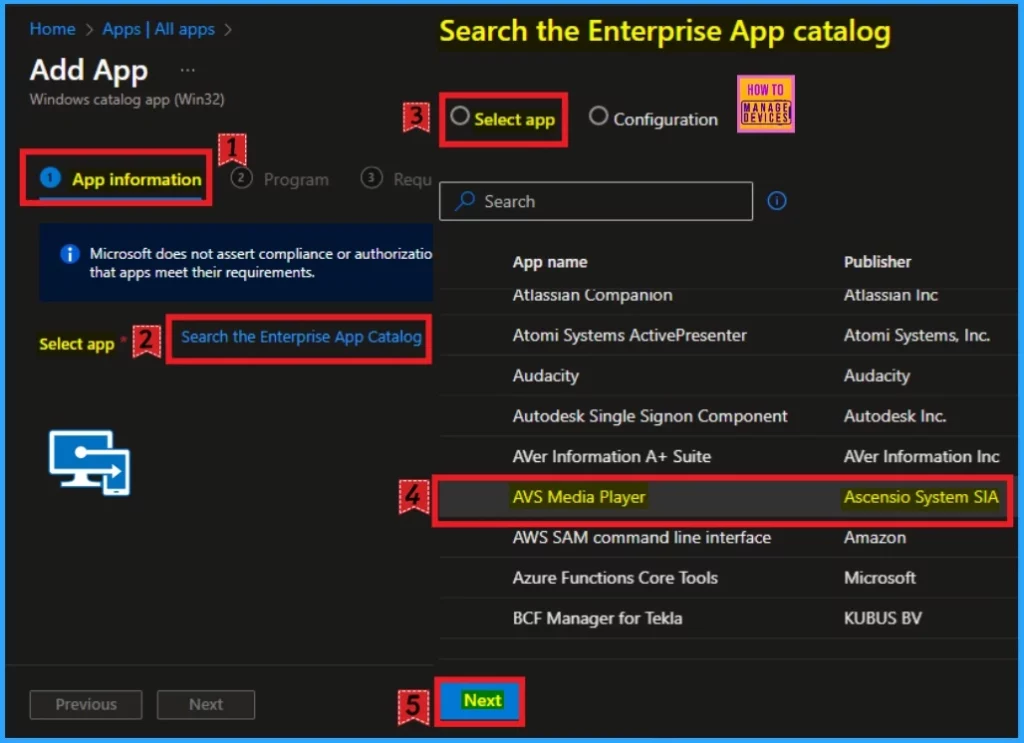Click the step 1 circle for App information
The height and width of the screenshot is (743, 1024).
pyautogui.click(x=50, y=178)
